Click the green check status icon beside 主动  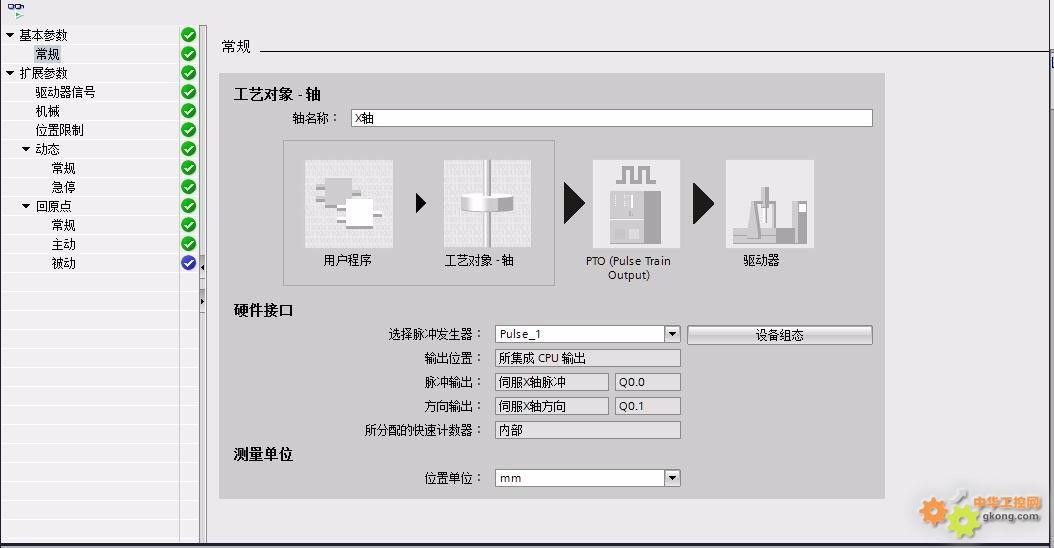[x=188, y=243]
